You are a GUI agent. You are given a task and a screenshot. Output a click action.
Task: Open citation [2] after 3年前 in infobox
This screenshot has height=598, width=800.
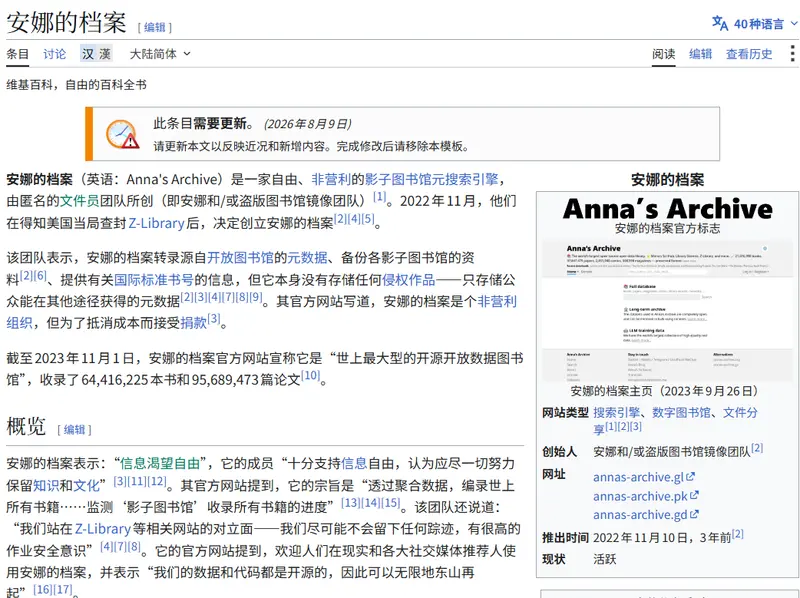click(x=738, y=534)
